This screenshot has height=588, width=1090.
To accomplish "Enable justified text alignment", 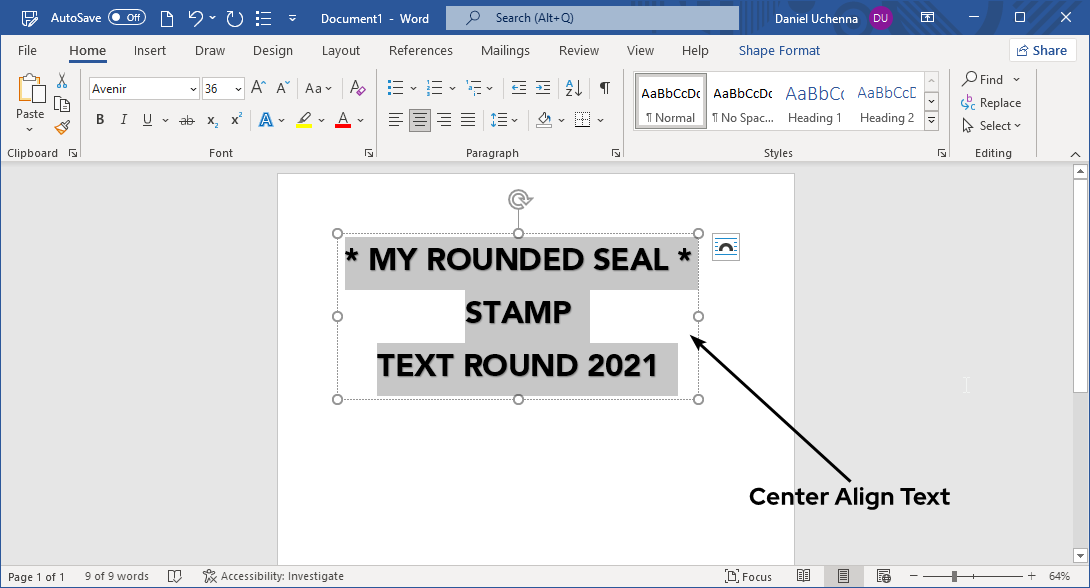I will click(x=468, y=119).
